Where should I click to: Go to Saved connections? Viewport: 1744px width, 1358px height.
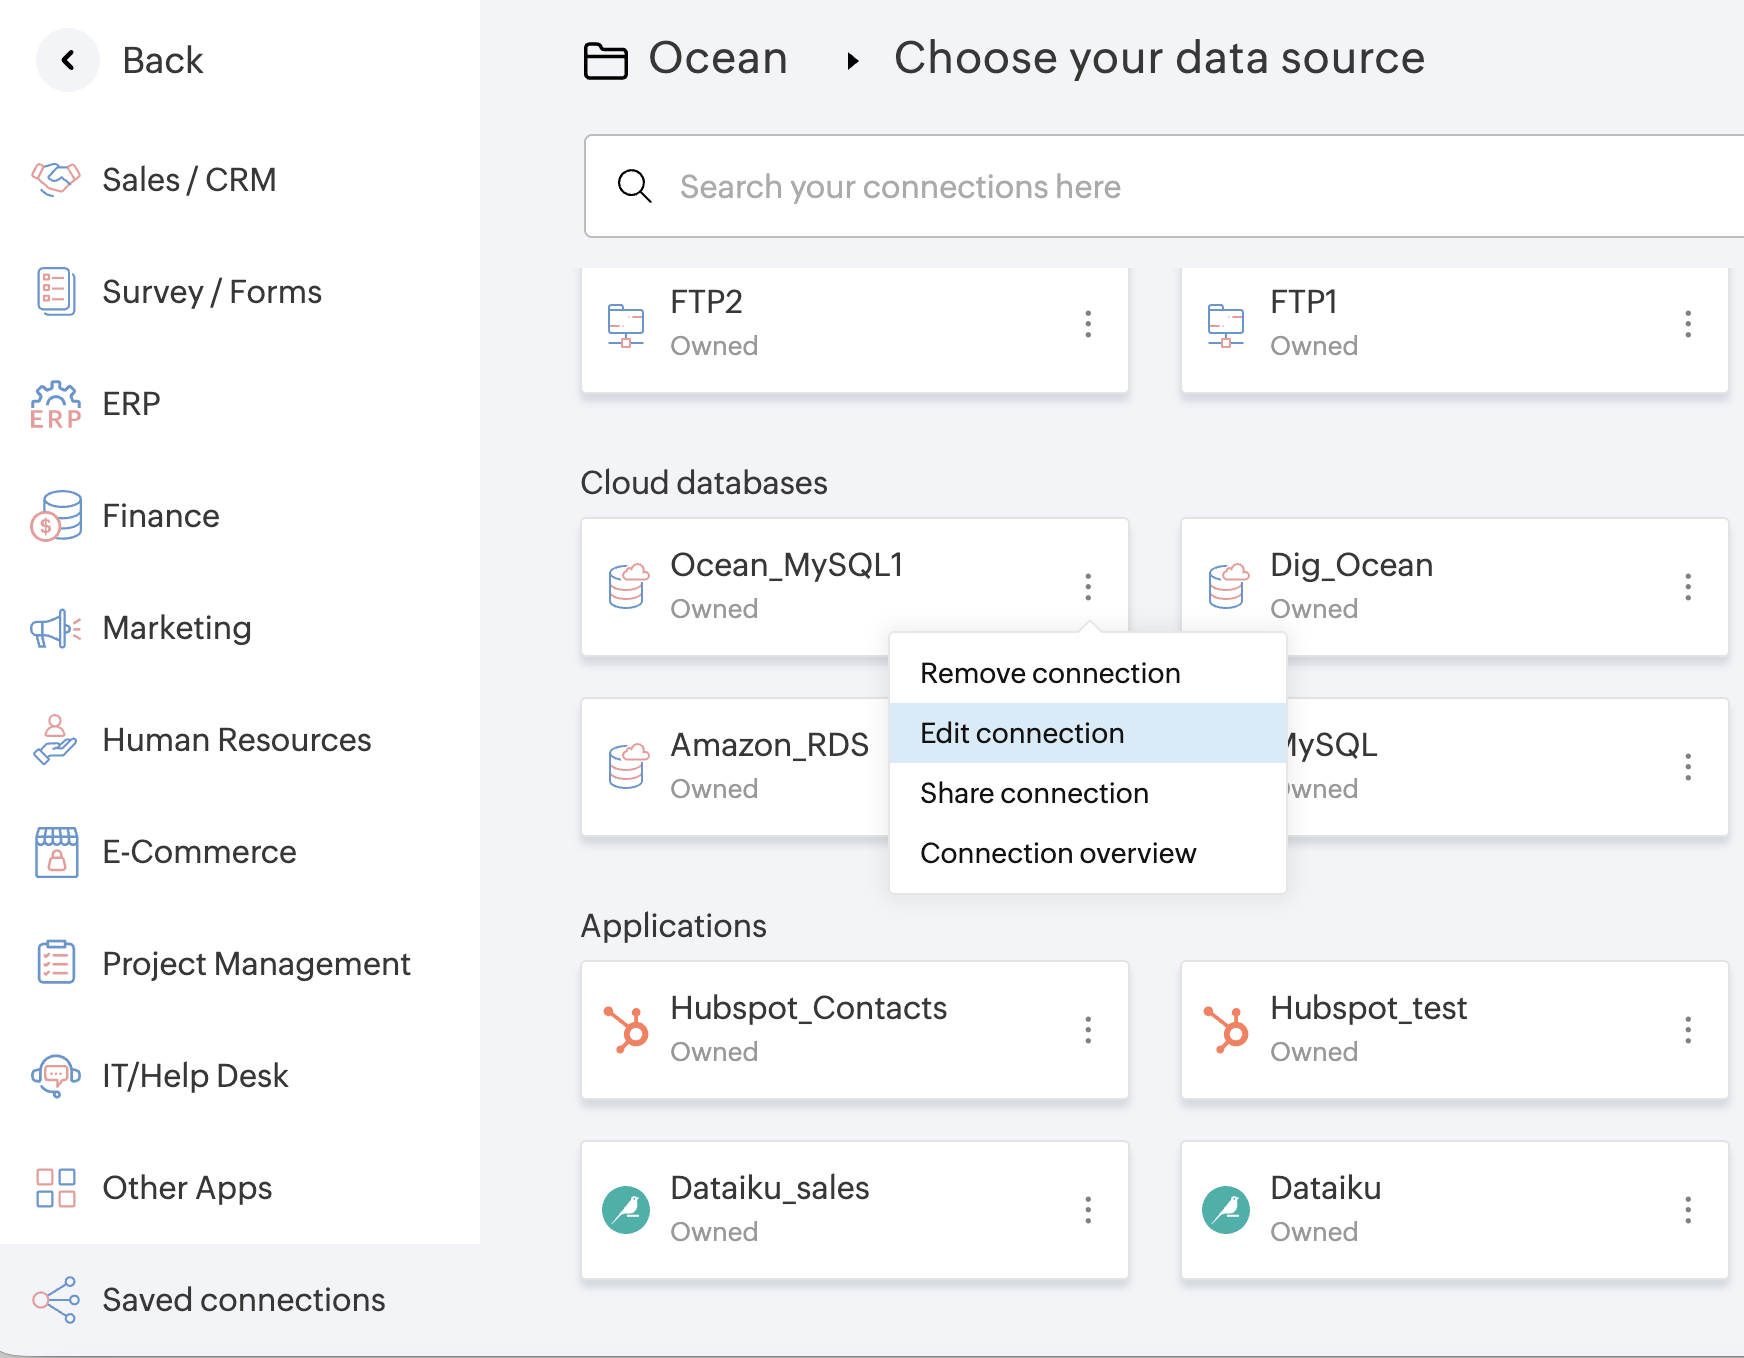tap(242, 1300)
